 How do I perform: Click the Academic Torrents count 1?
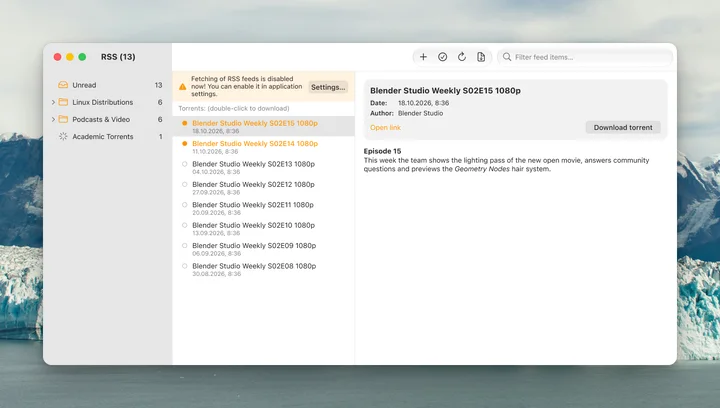(x=160, y=136)
